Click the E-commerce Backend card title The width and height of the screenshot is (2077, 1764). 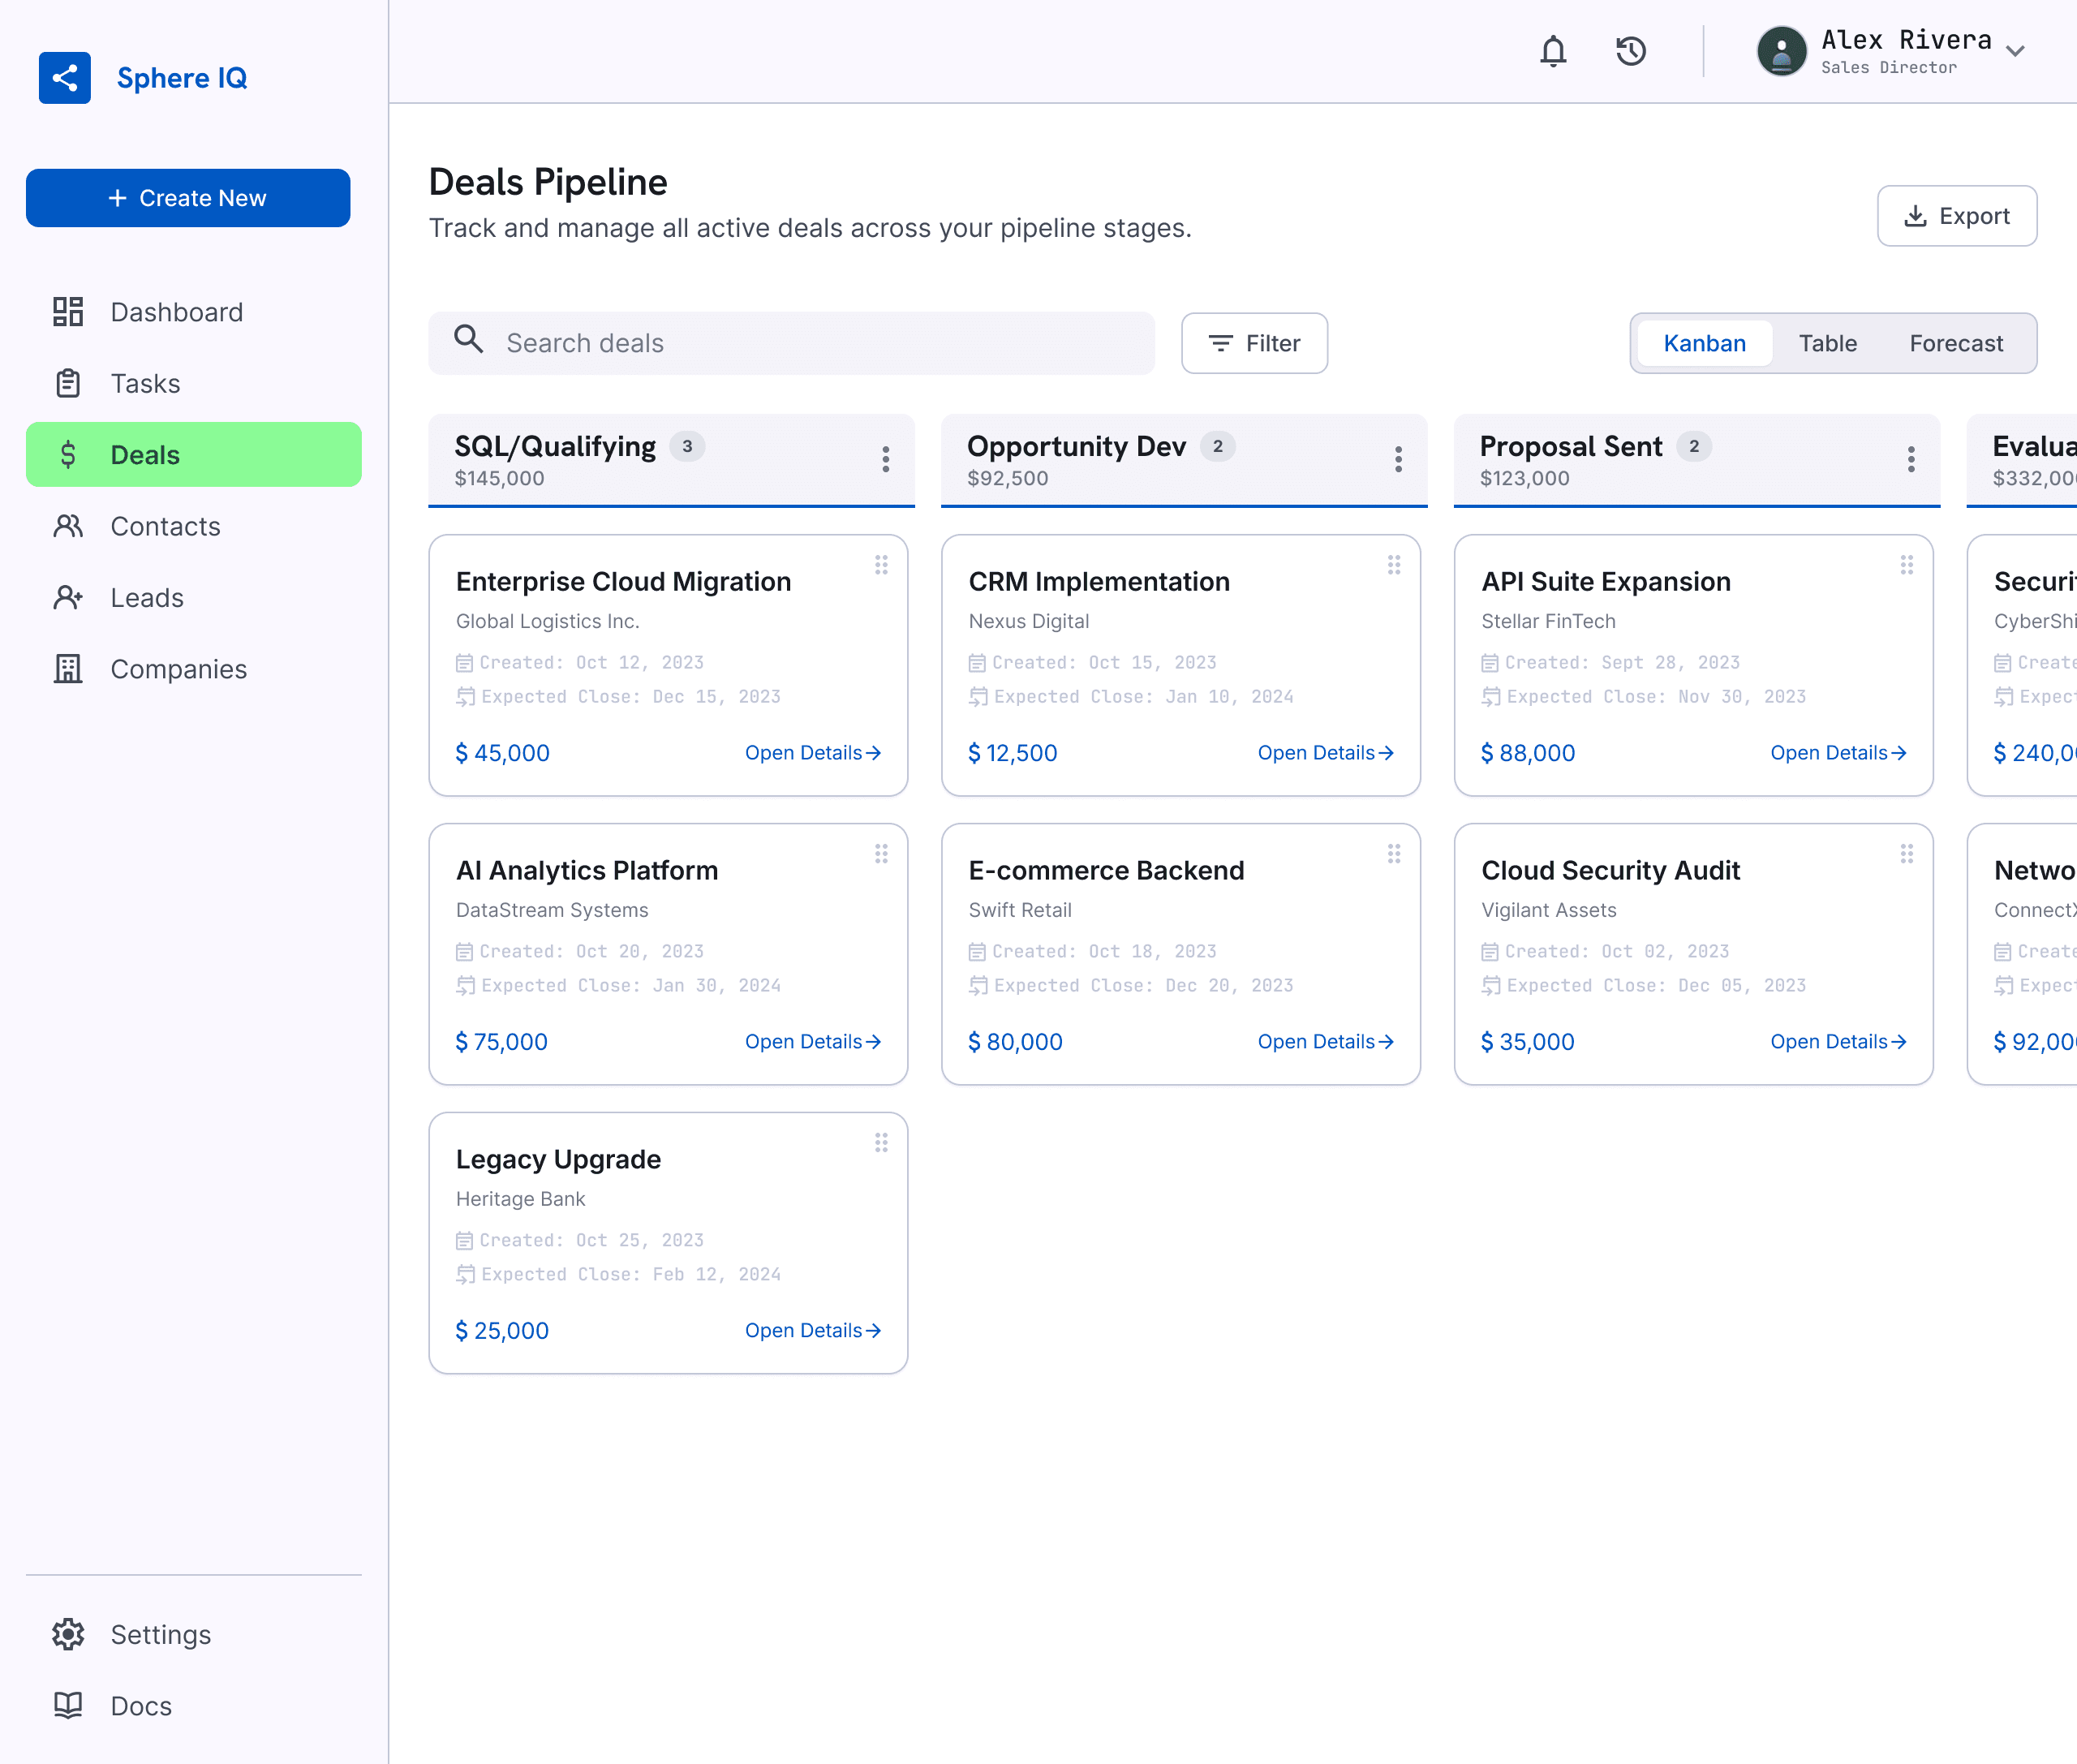[1106, 870]
